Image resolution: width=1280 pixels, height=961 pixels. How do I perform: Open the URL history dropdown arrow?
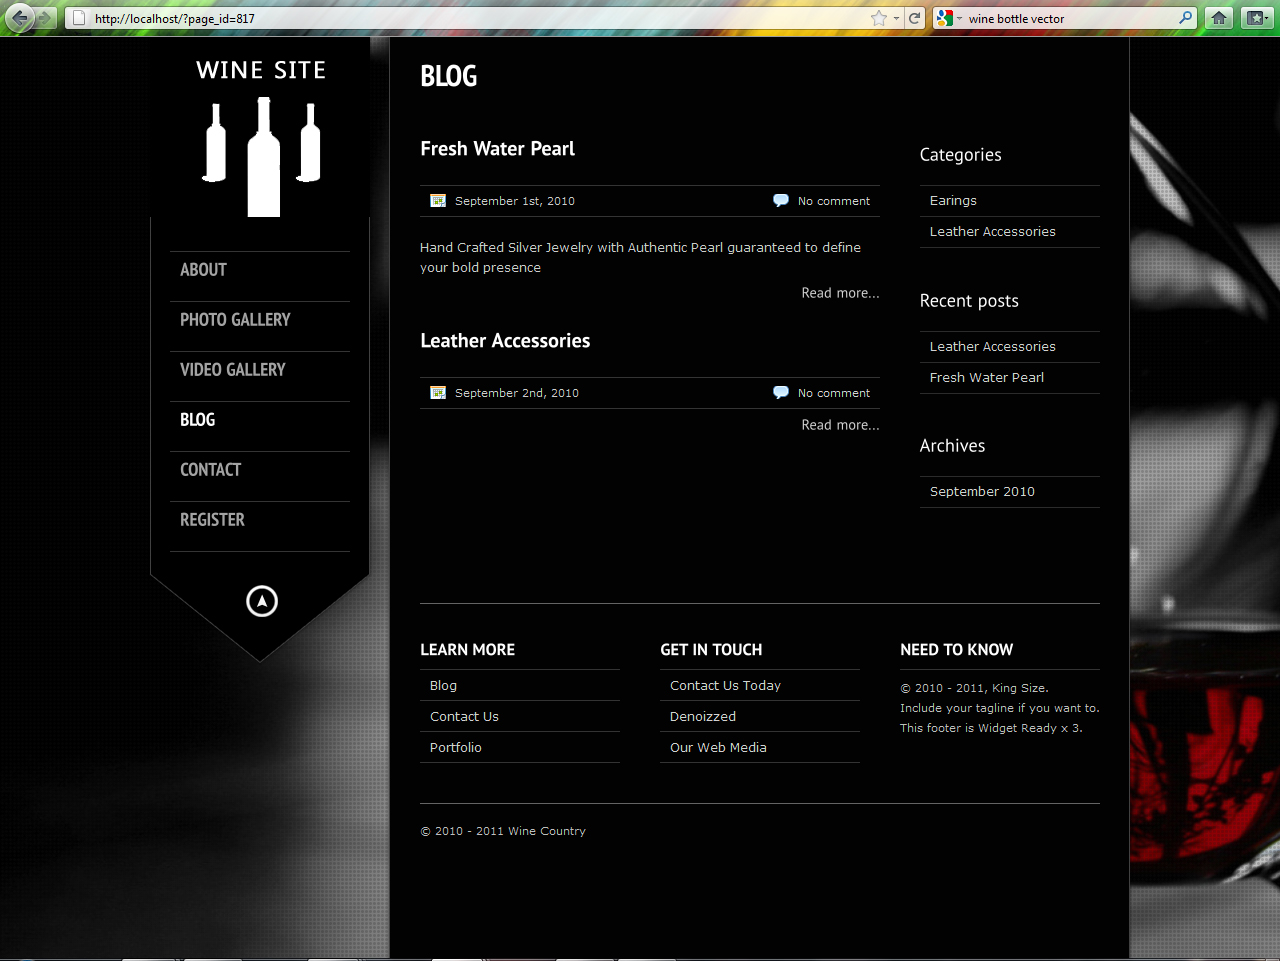coord(896,18)
